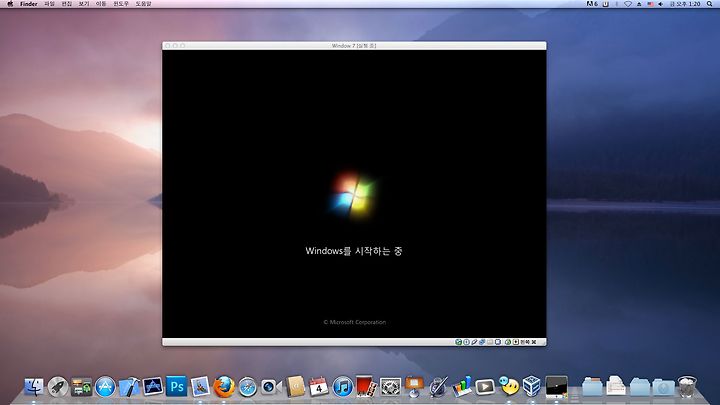Open Photoshop (Ps) in the Dock
720x405 pixels.
tap(176, 387)
